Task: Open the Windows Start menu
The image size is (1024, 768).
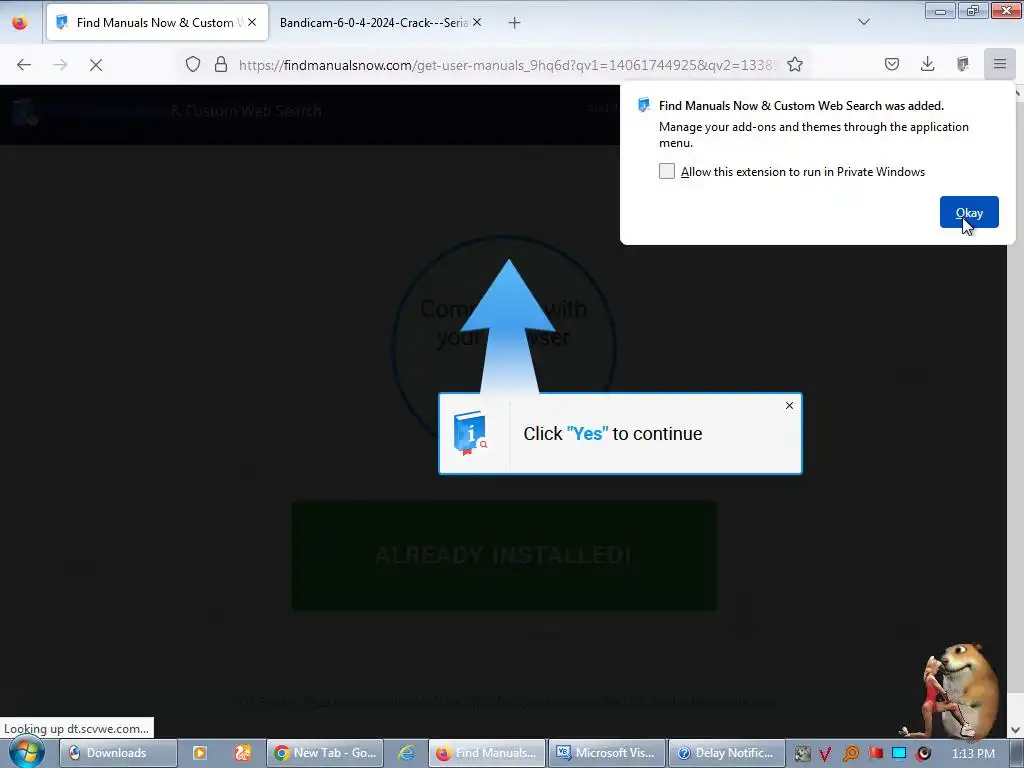Action: (26, 752)
